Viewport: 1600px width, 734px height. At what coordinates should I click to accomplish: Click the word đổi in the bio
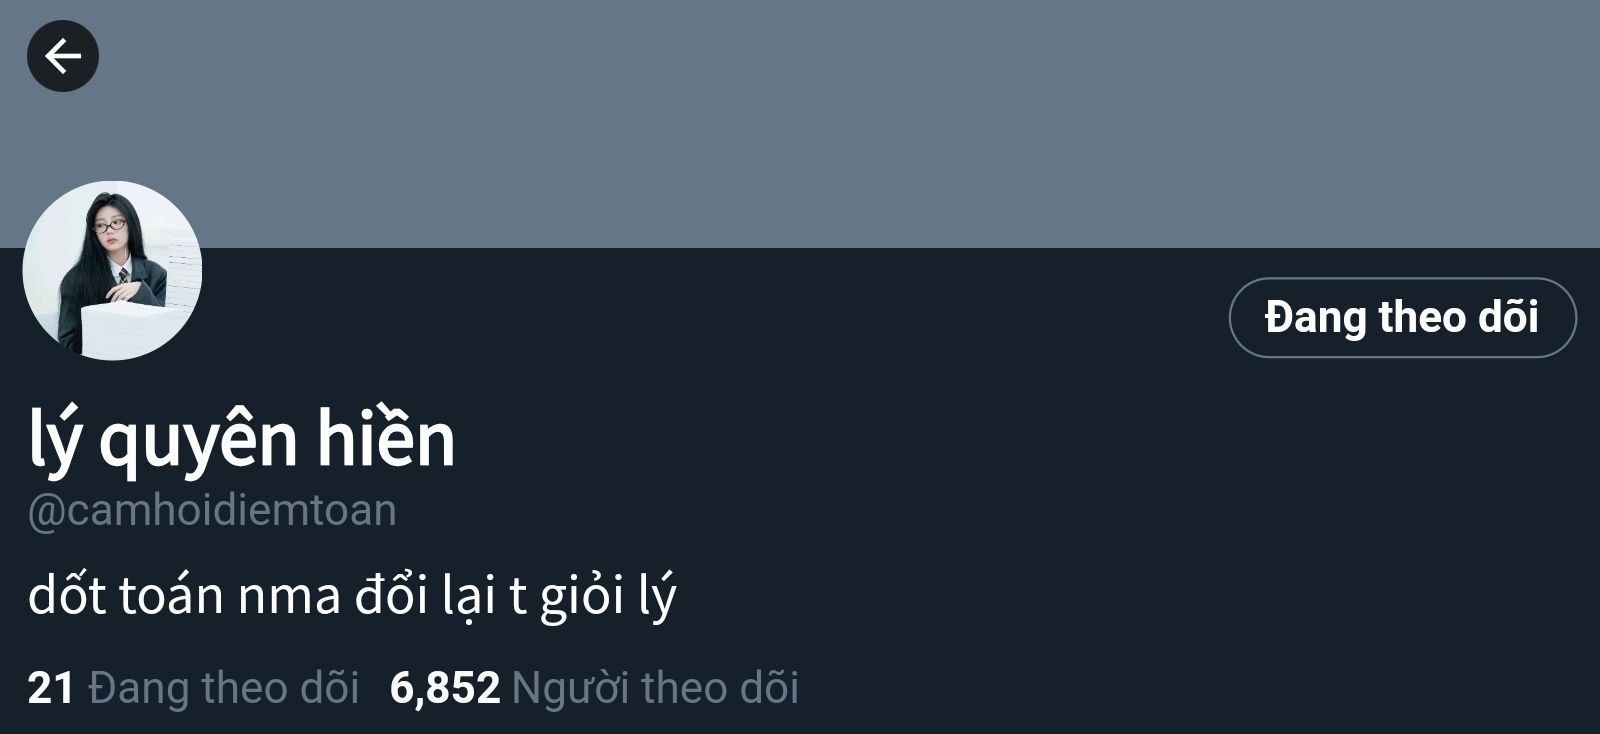pos(391,595)
